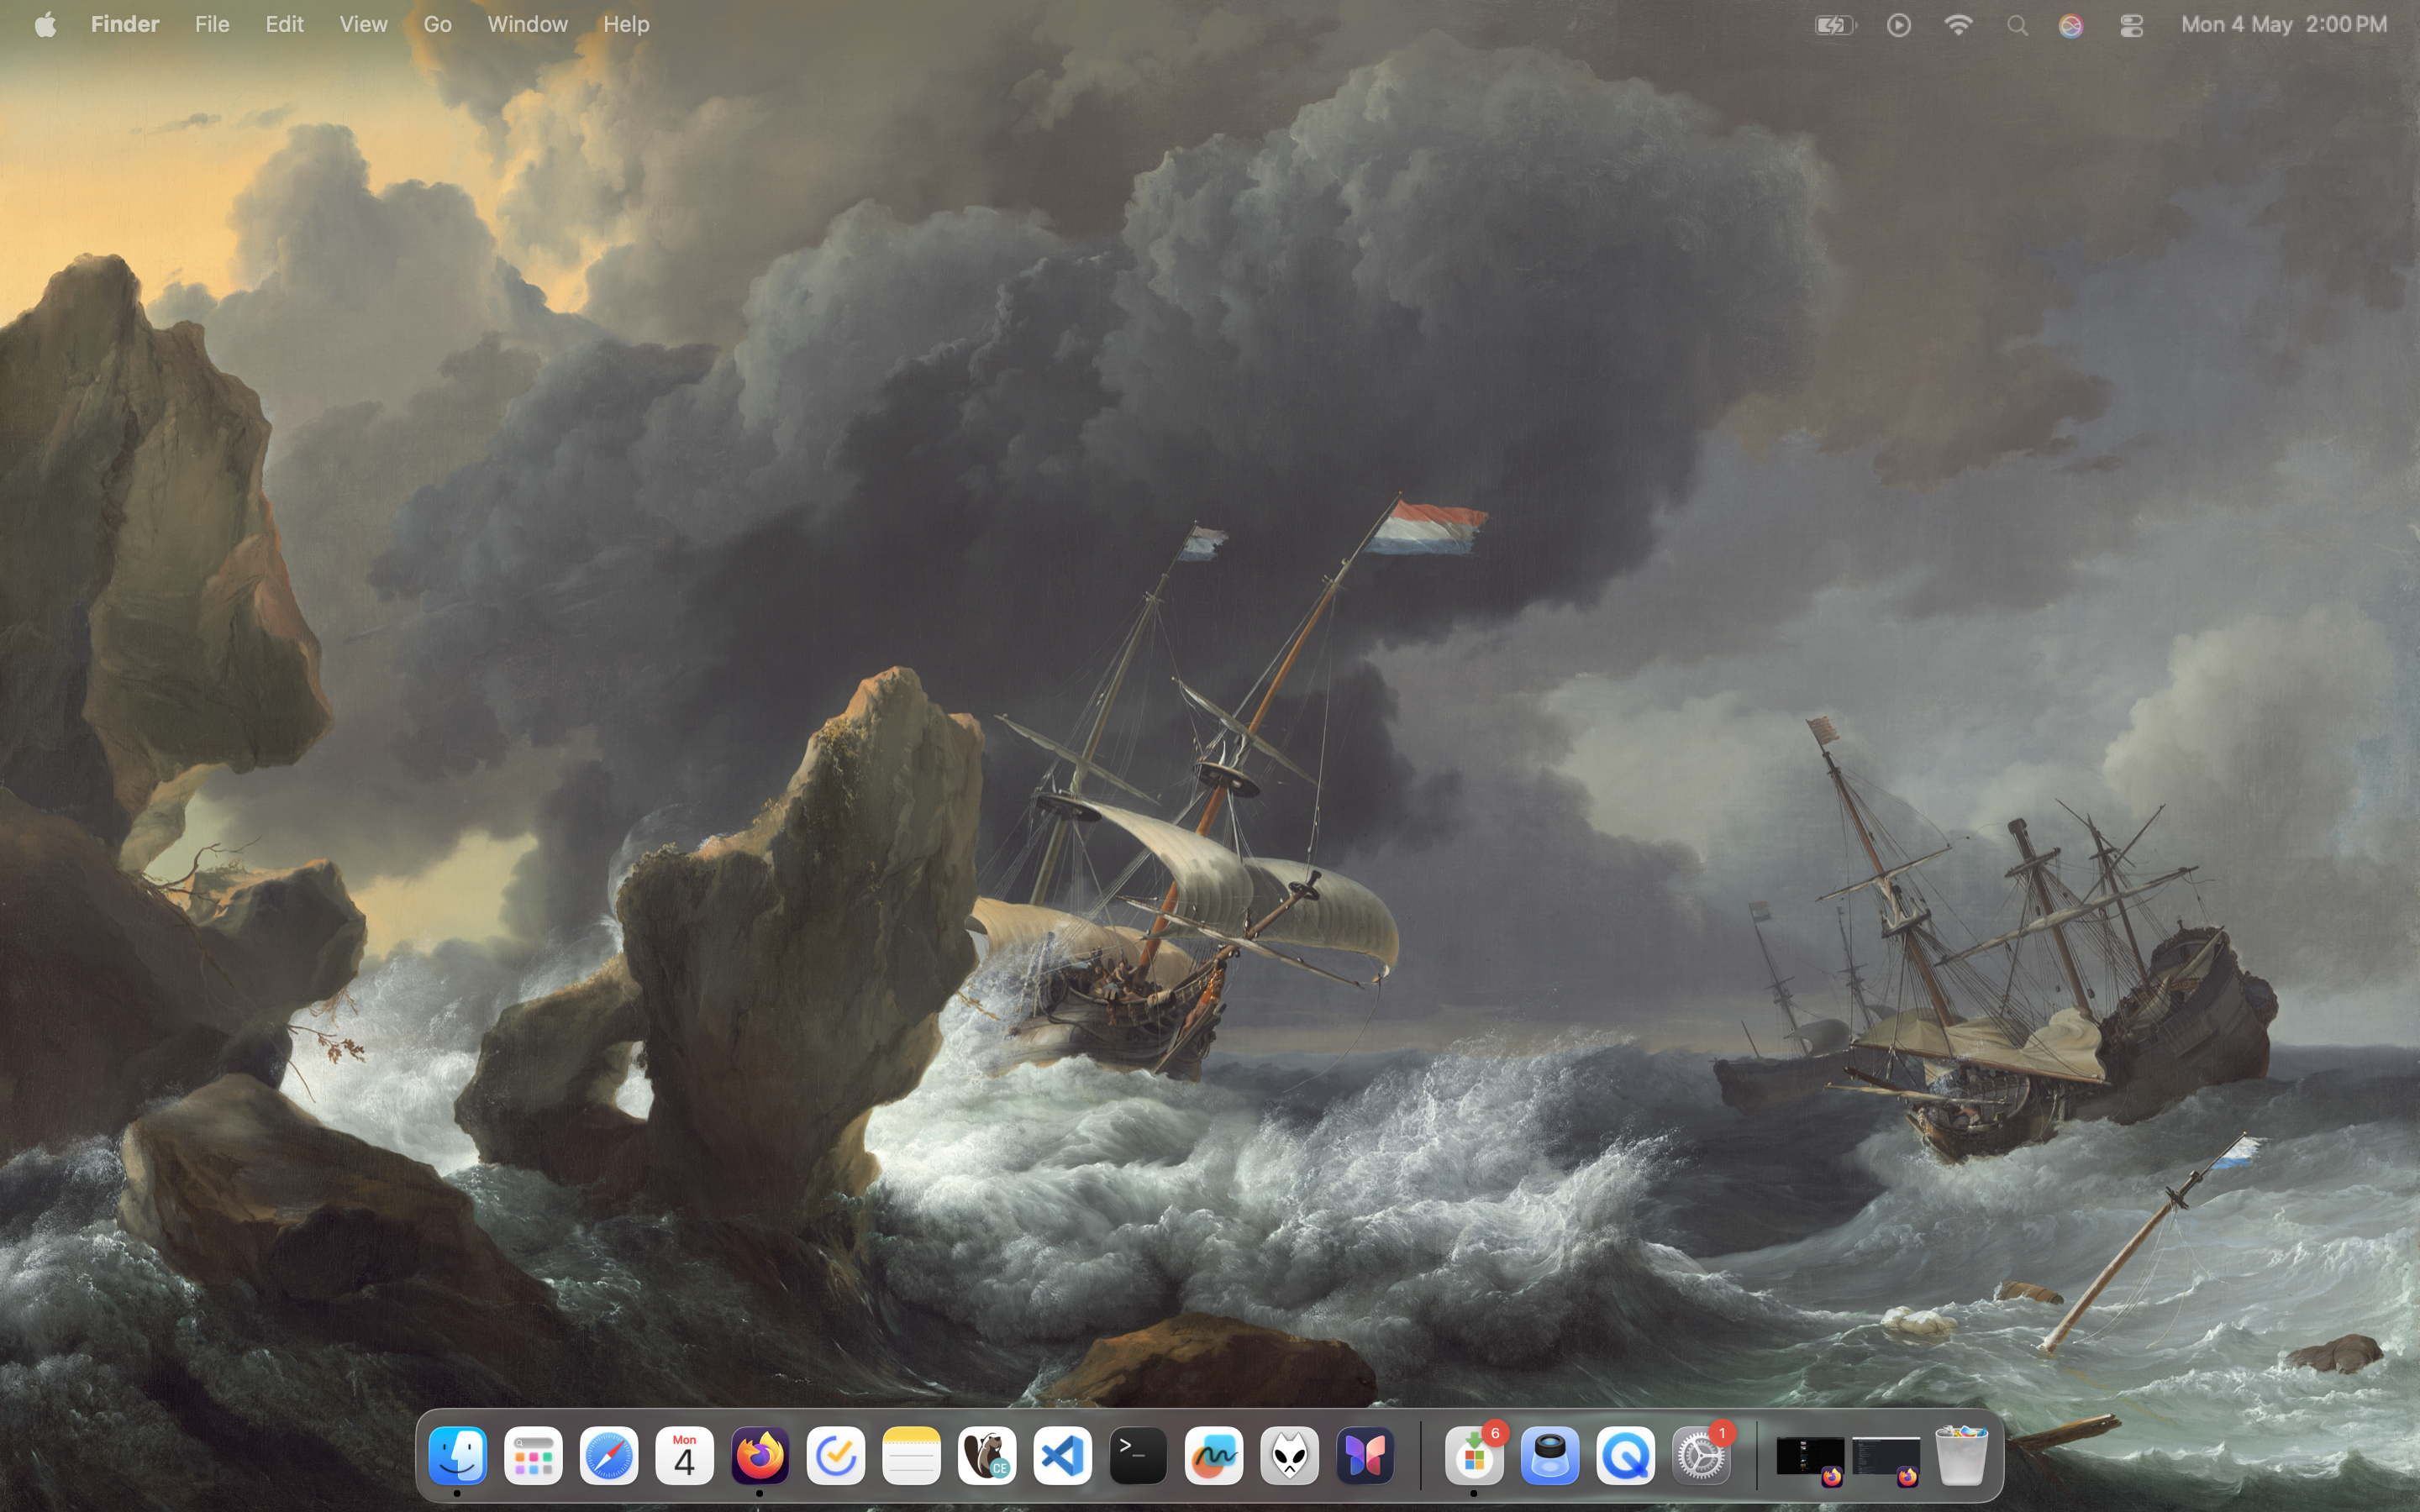Open the Terminal app in the Dock

[x=1138, y=1455]
